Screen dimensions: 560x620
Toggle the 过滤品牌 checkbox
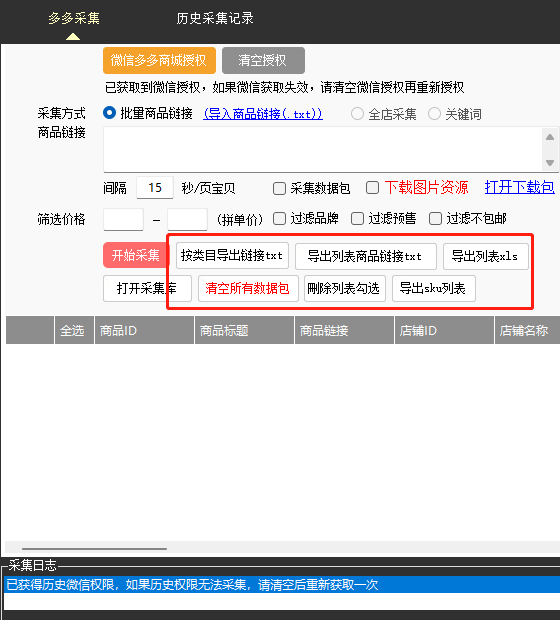279,218
